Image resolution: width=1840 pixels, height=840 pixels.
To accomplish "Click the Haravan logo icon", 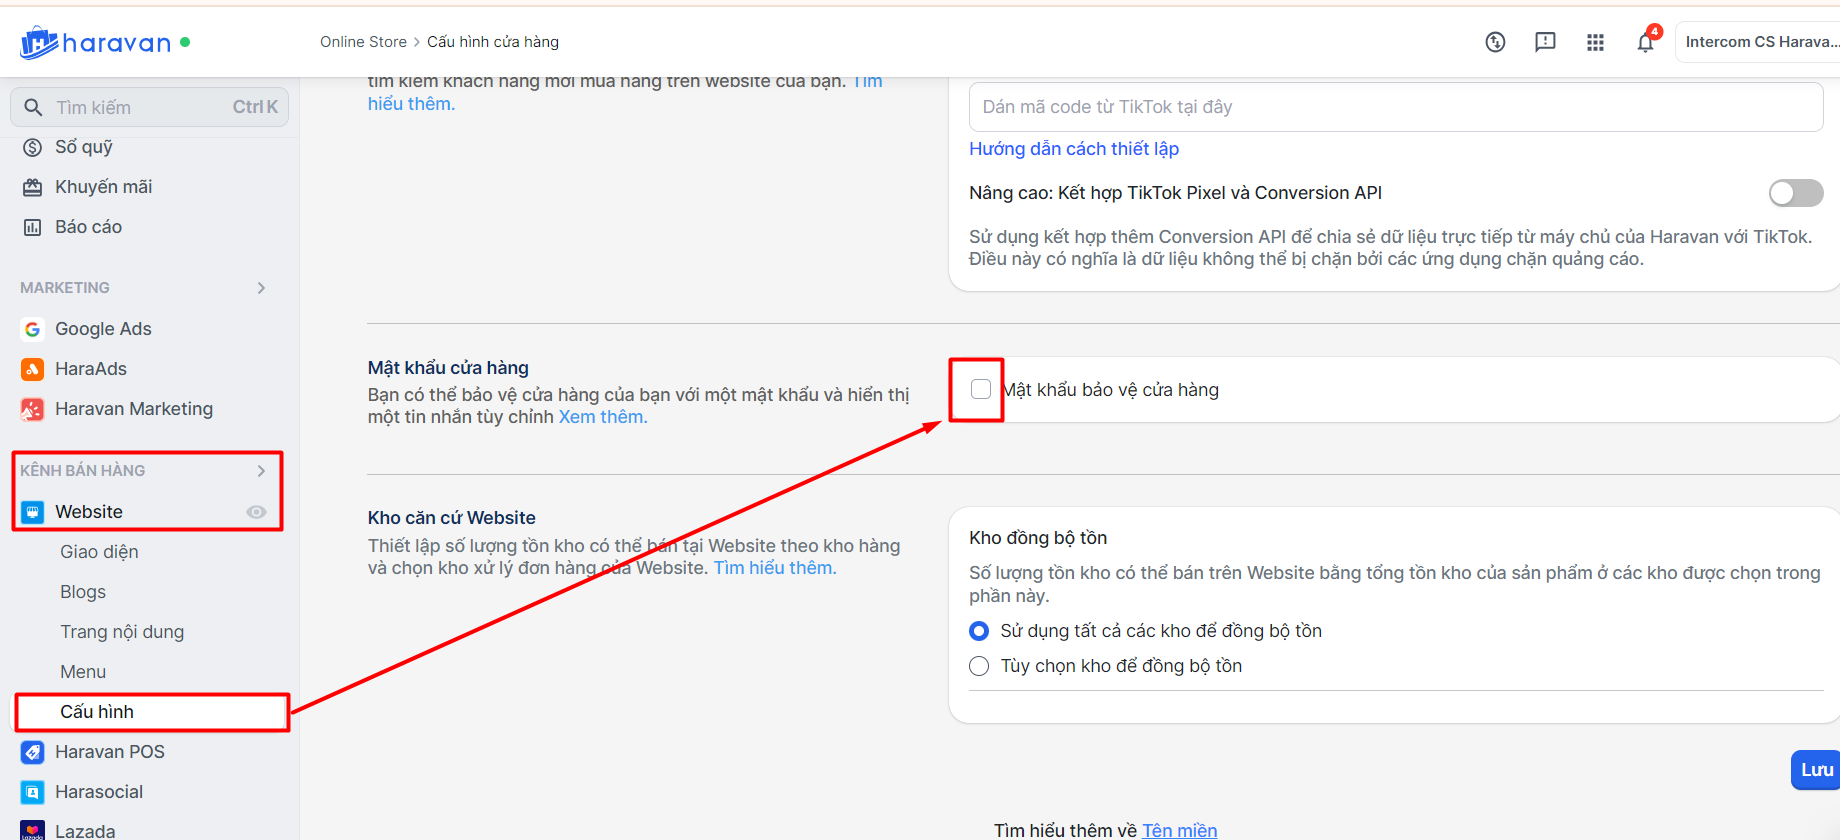I will pyautogui.click(x=40, y=42).
